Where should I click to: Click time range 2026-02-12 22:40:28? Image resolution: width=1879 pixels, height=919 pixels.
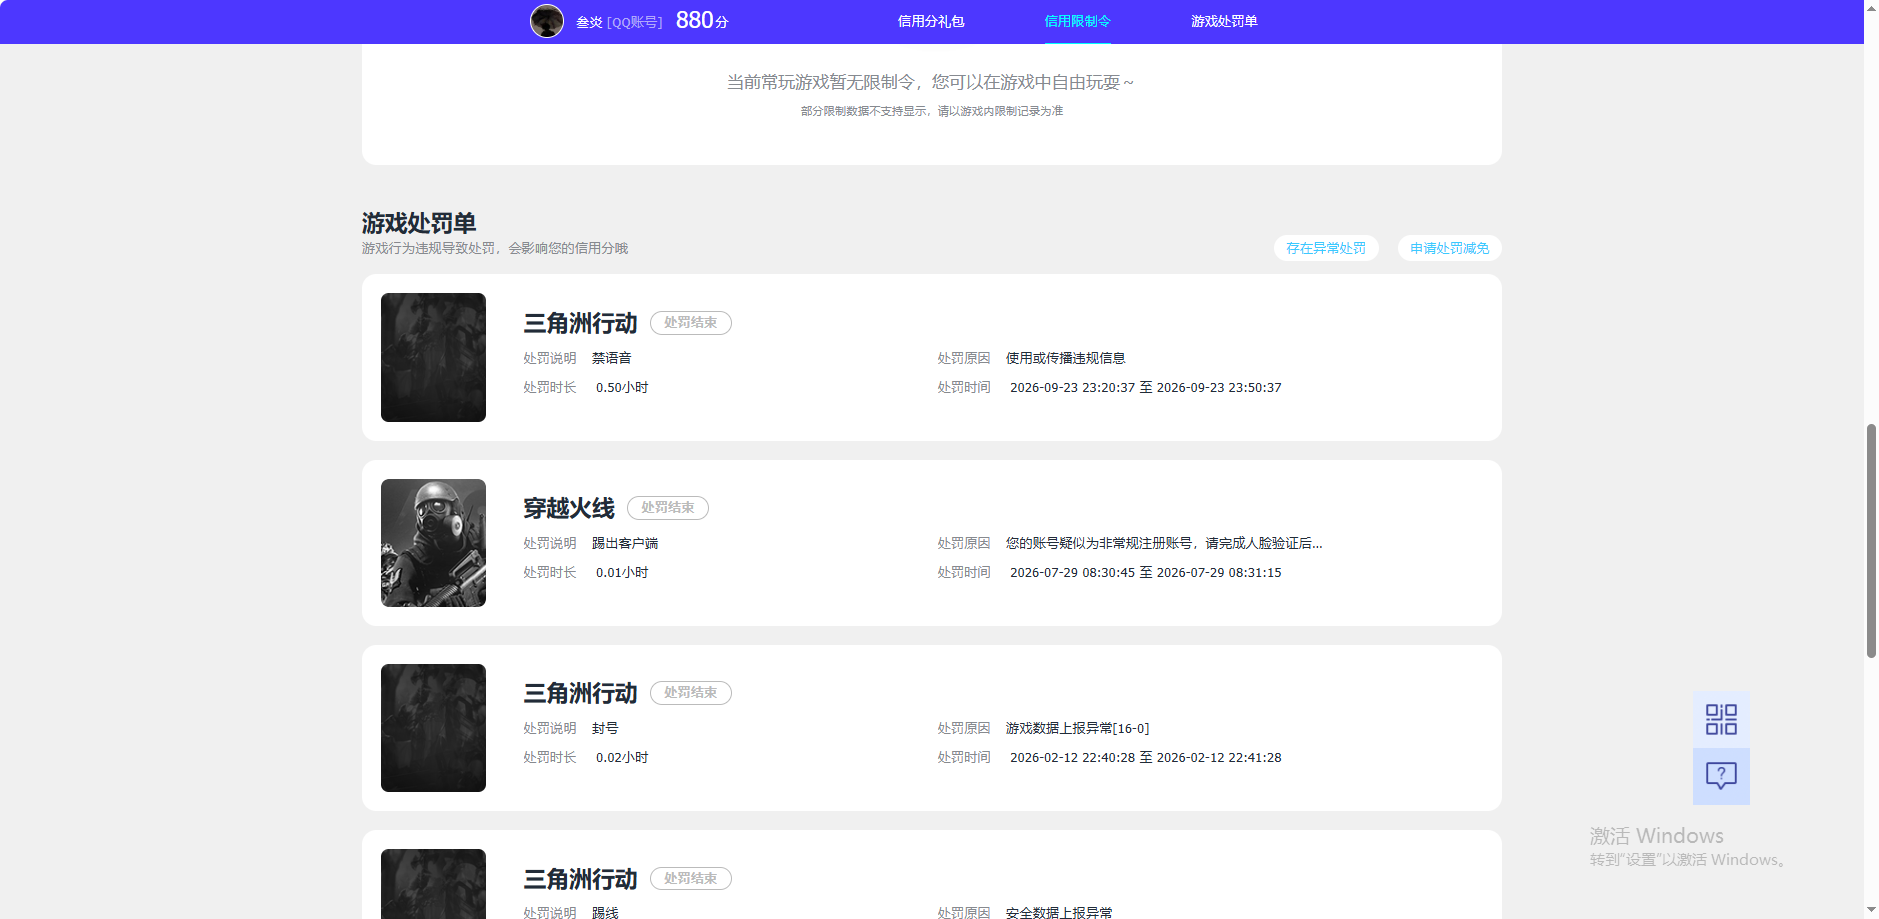click(1146, 758)
